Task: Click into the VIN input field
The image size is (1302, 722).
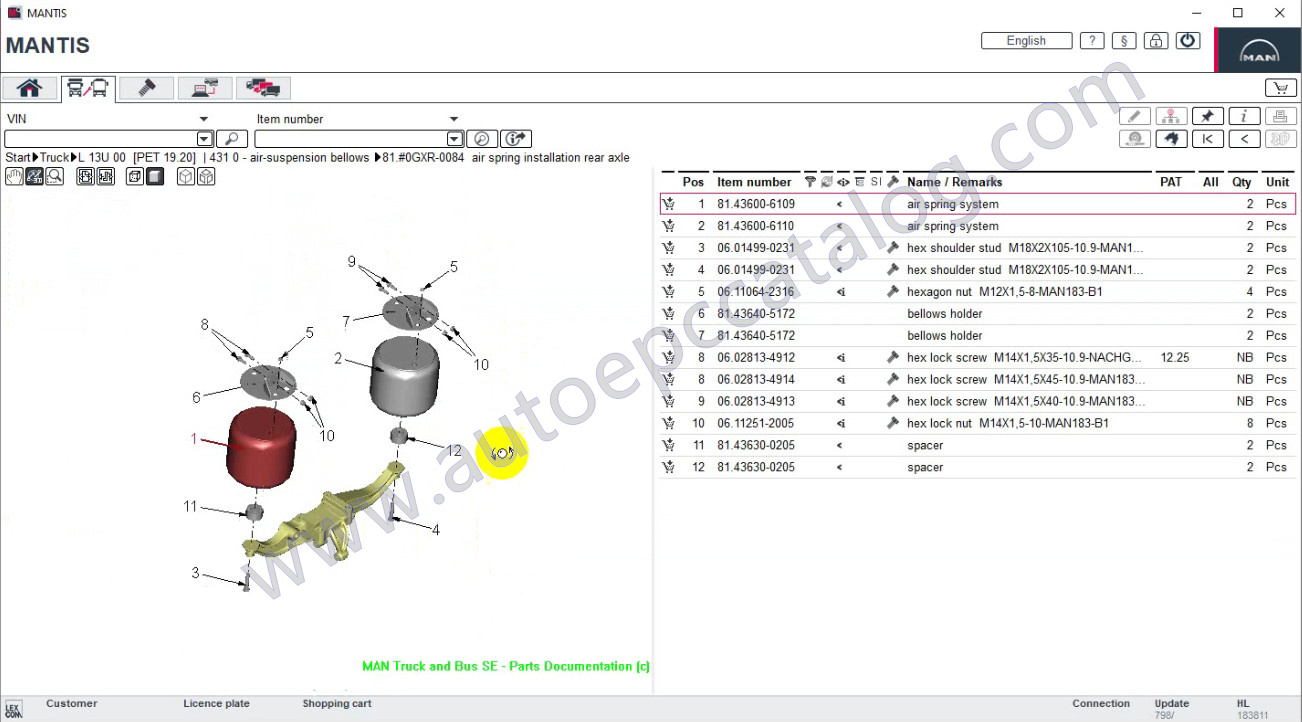Action: pos(100,139)
